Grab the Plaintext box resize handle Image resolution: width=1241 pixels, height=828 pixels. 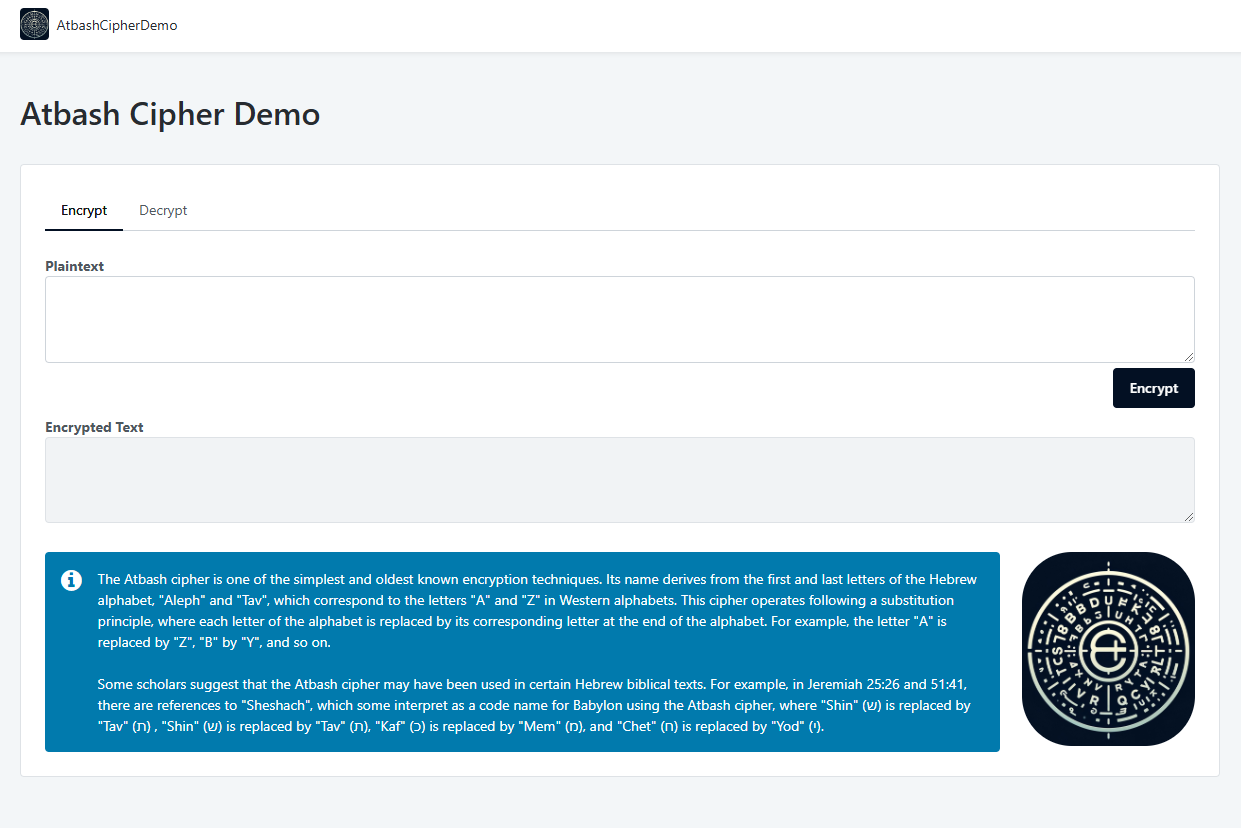(x=1188, y=356)
